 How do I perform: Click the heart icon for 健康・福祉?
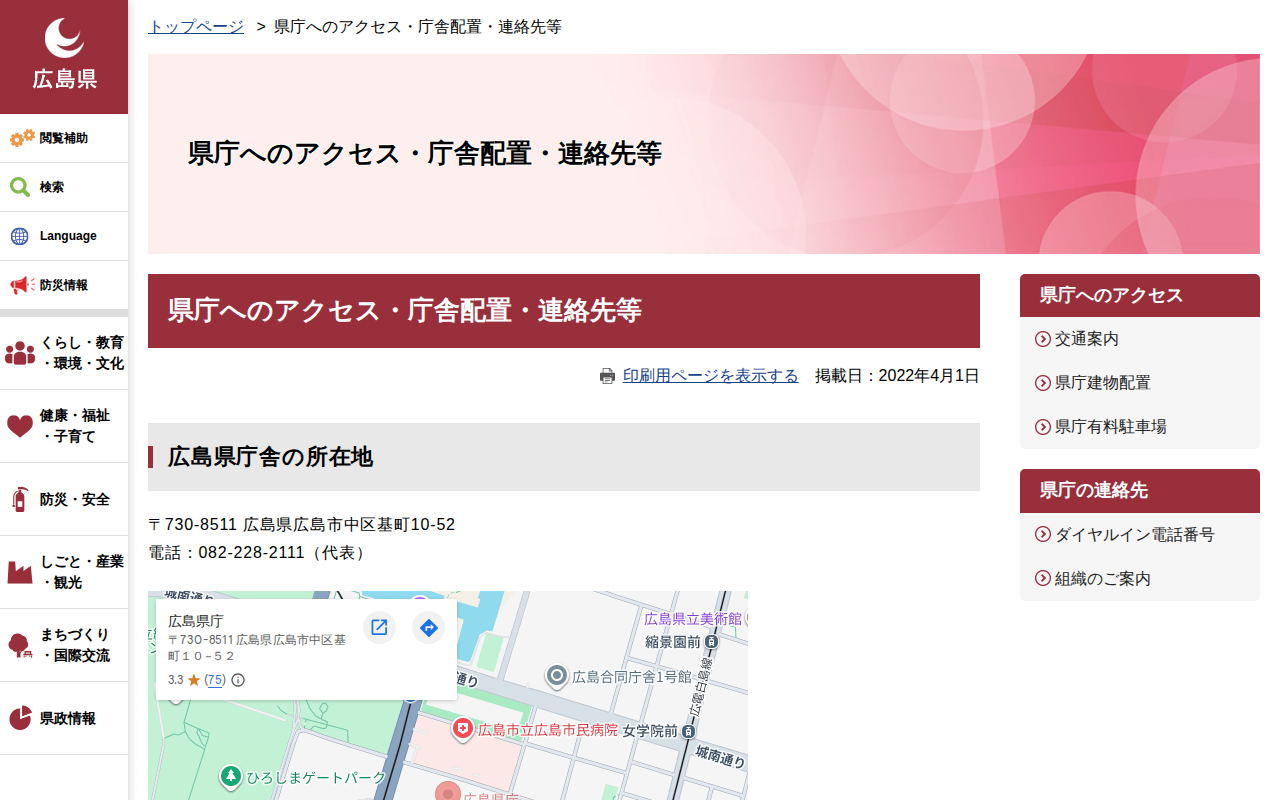[20, 426]
